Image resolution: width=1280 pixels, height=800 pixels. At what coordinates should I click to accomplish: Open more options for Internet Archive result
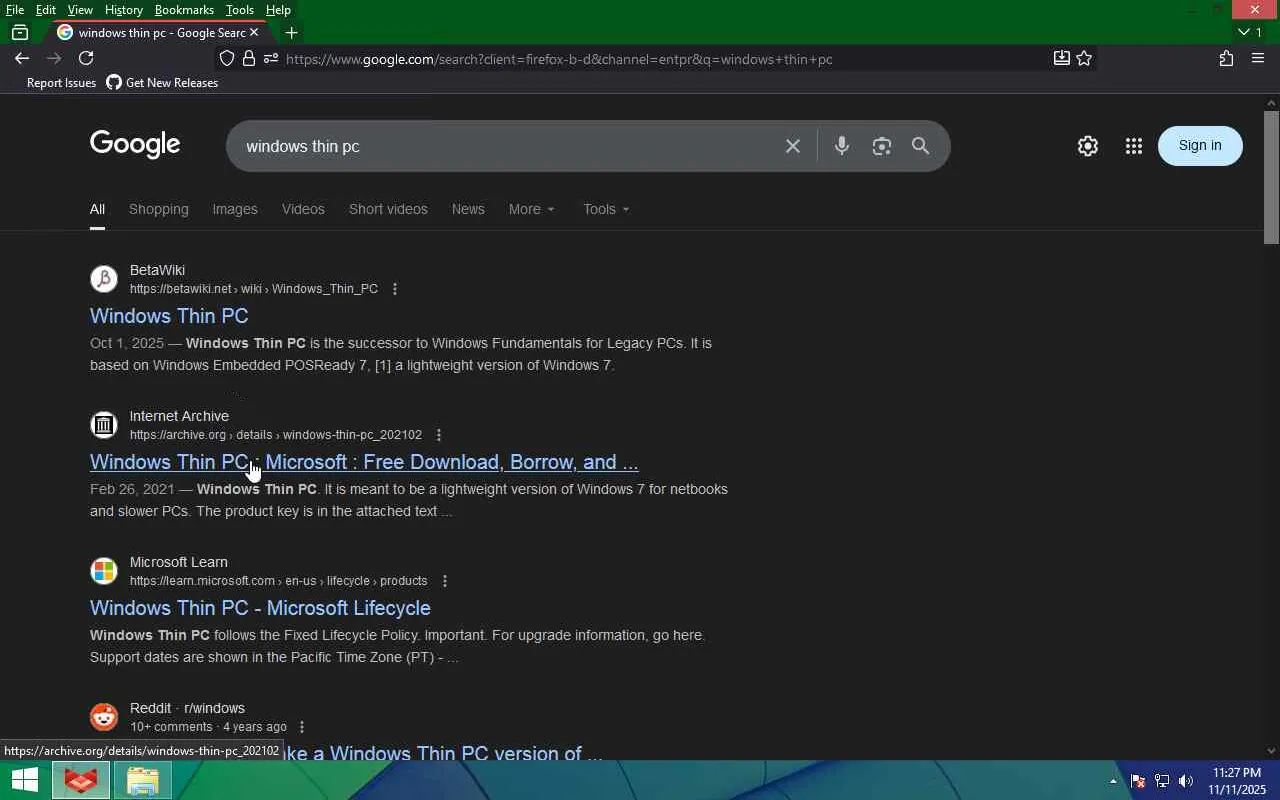[x=439, y=435]
